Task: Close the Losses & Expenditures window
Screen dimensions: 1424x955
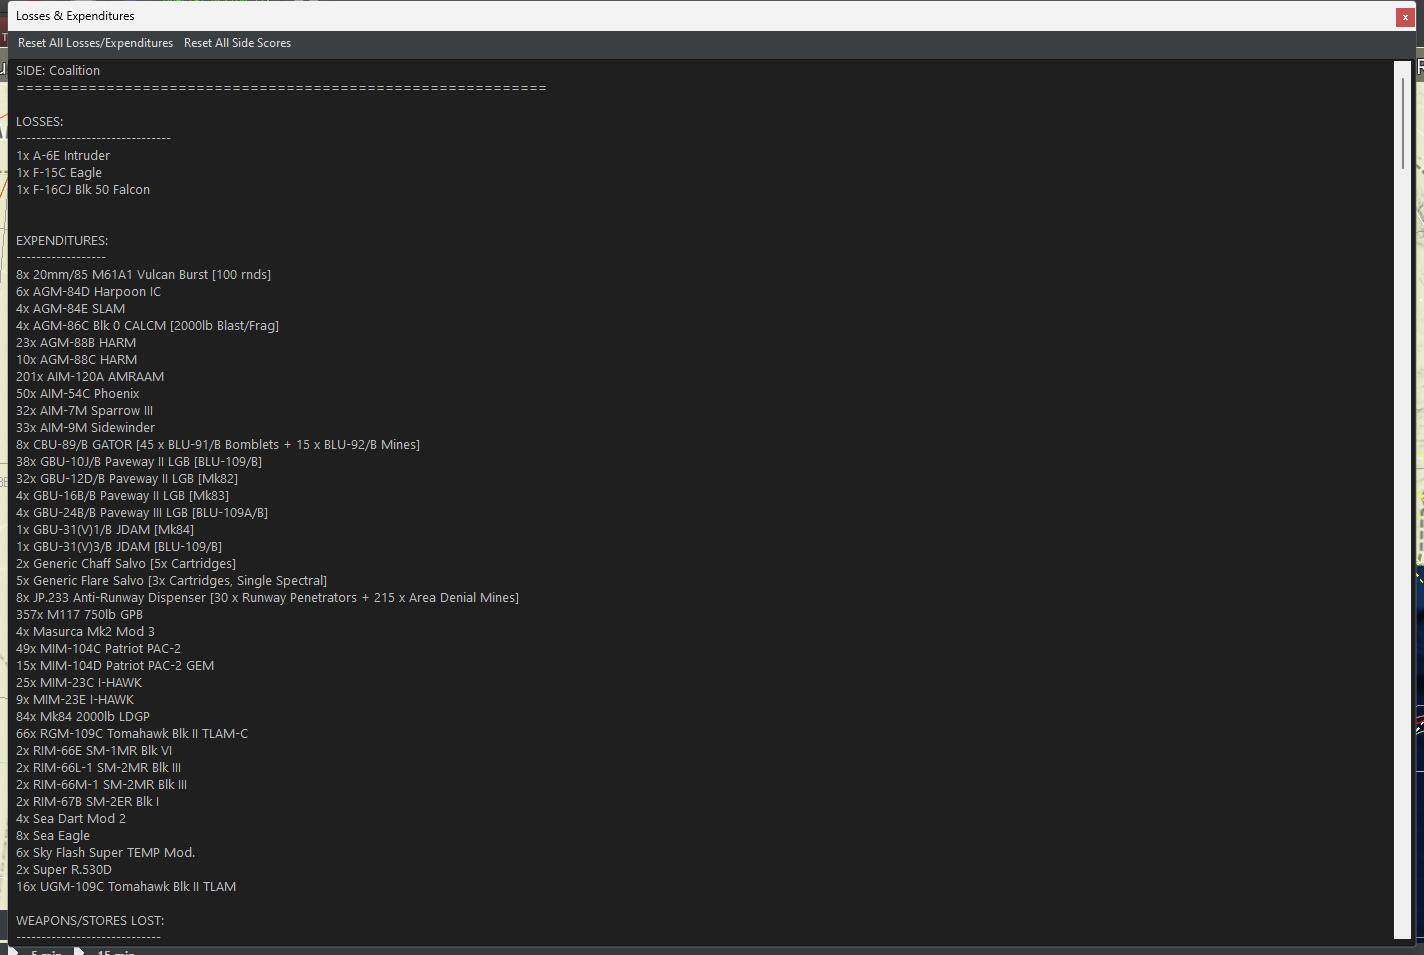Action: [x=1404, y=16]
